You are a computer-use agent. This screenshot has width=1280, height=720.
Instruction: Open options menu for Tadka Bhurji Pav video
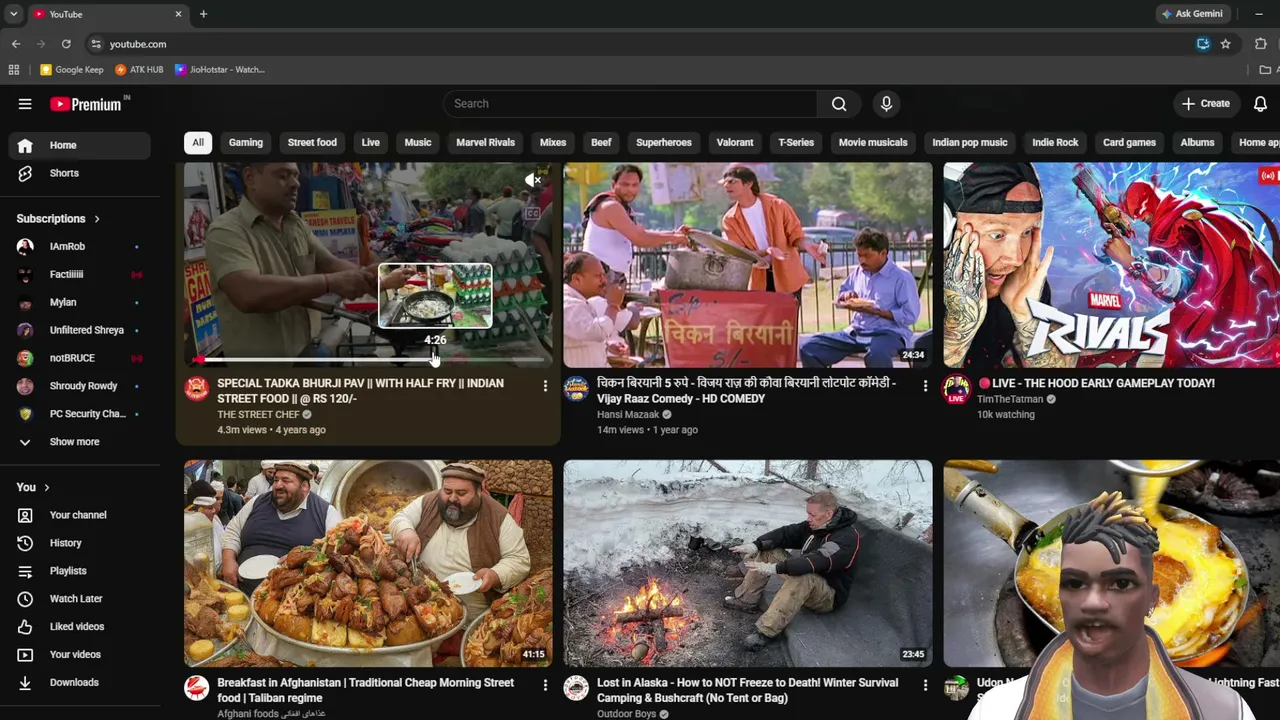545,385
